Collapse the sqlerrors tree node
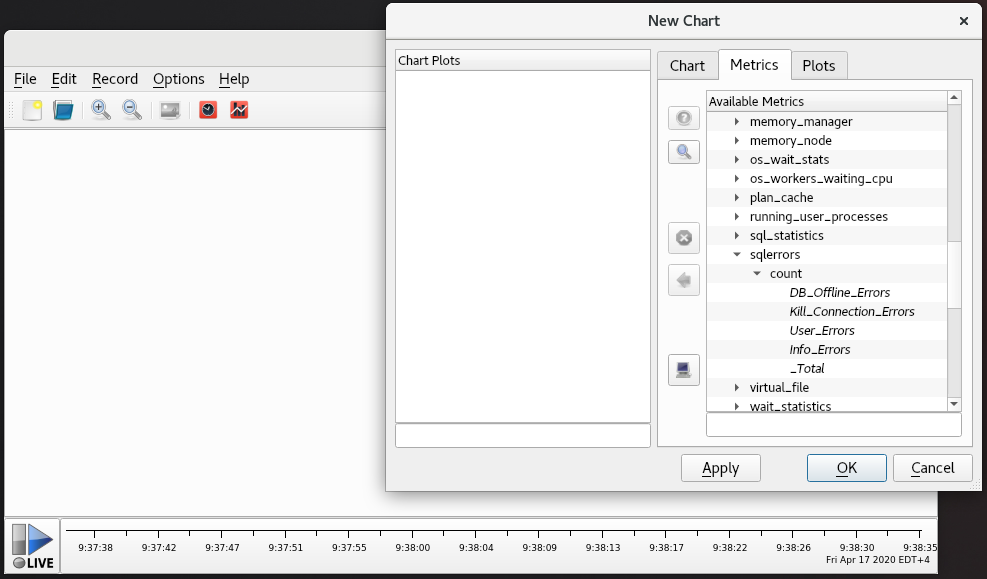 click(737, 255)
